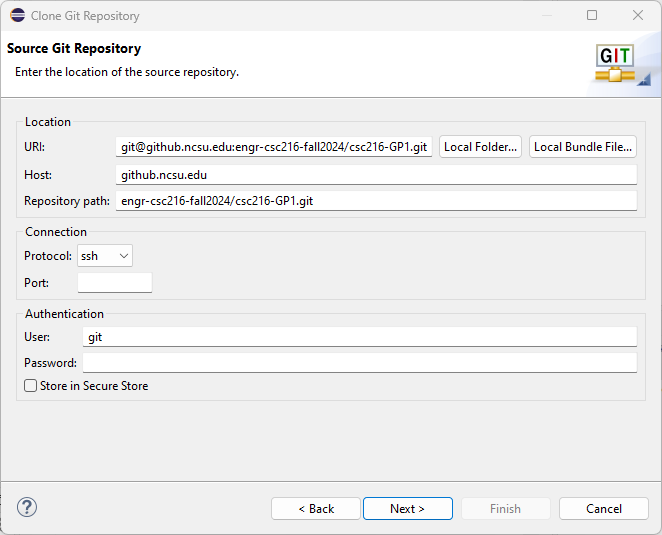The image size is (662, 535).
Task: Focus the Host field with github.ncsu.edu
Action: pyautogui.click(x=376, y=175)
